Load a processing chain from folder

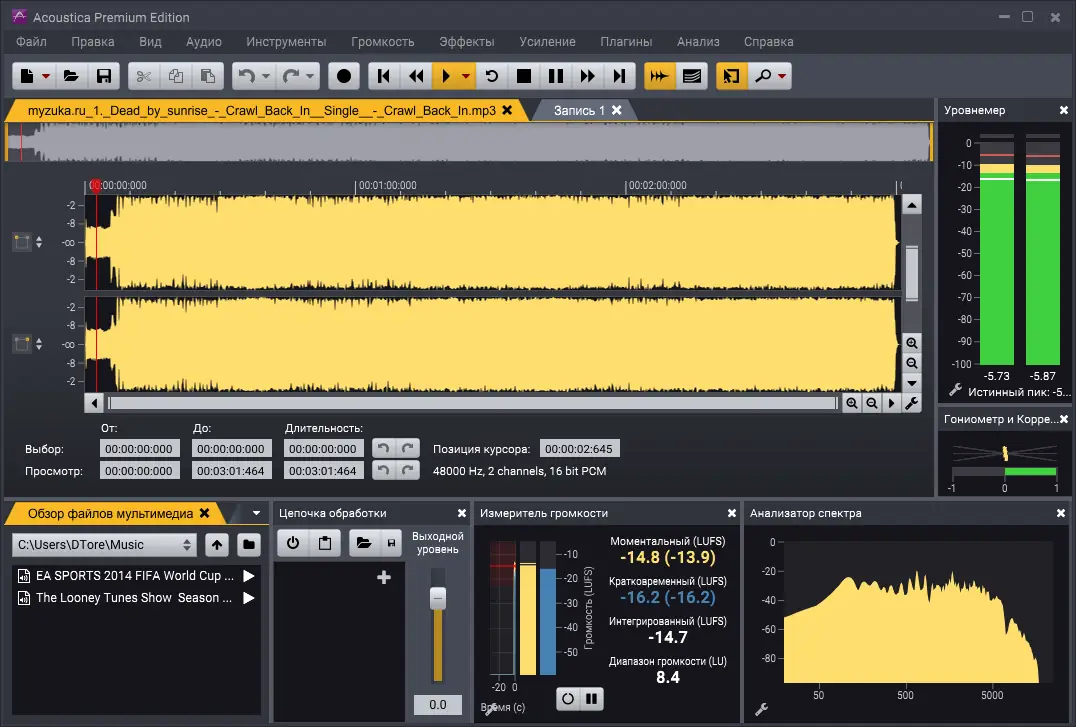364,543
